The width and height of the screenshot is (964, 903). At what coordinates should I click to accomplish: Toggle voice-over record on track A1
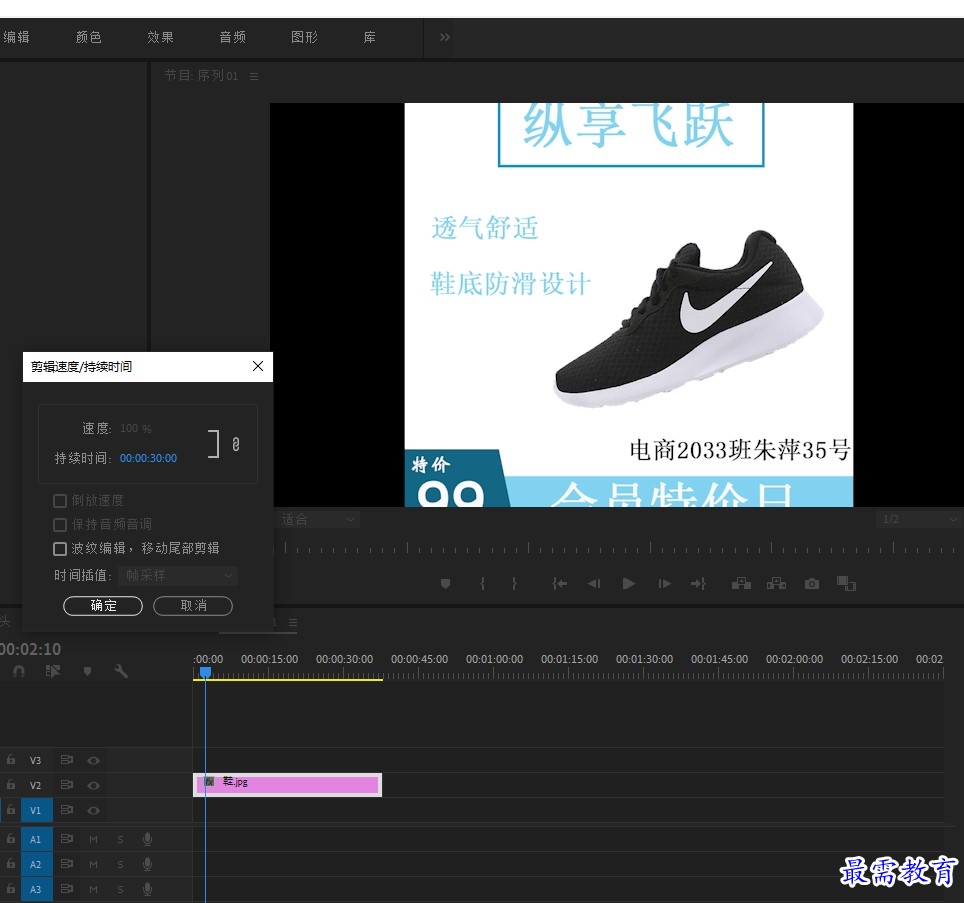(148, 839)
